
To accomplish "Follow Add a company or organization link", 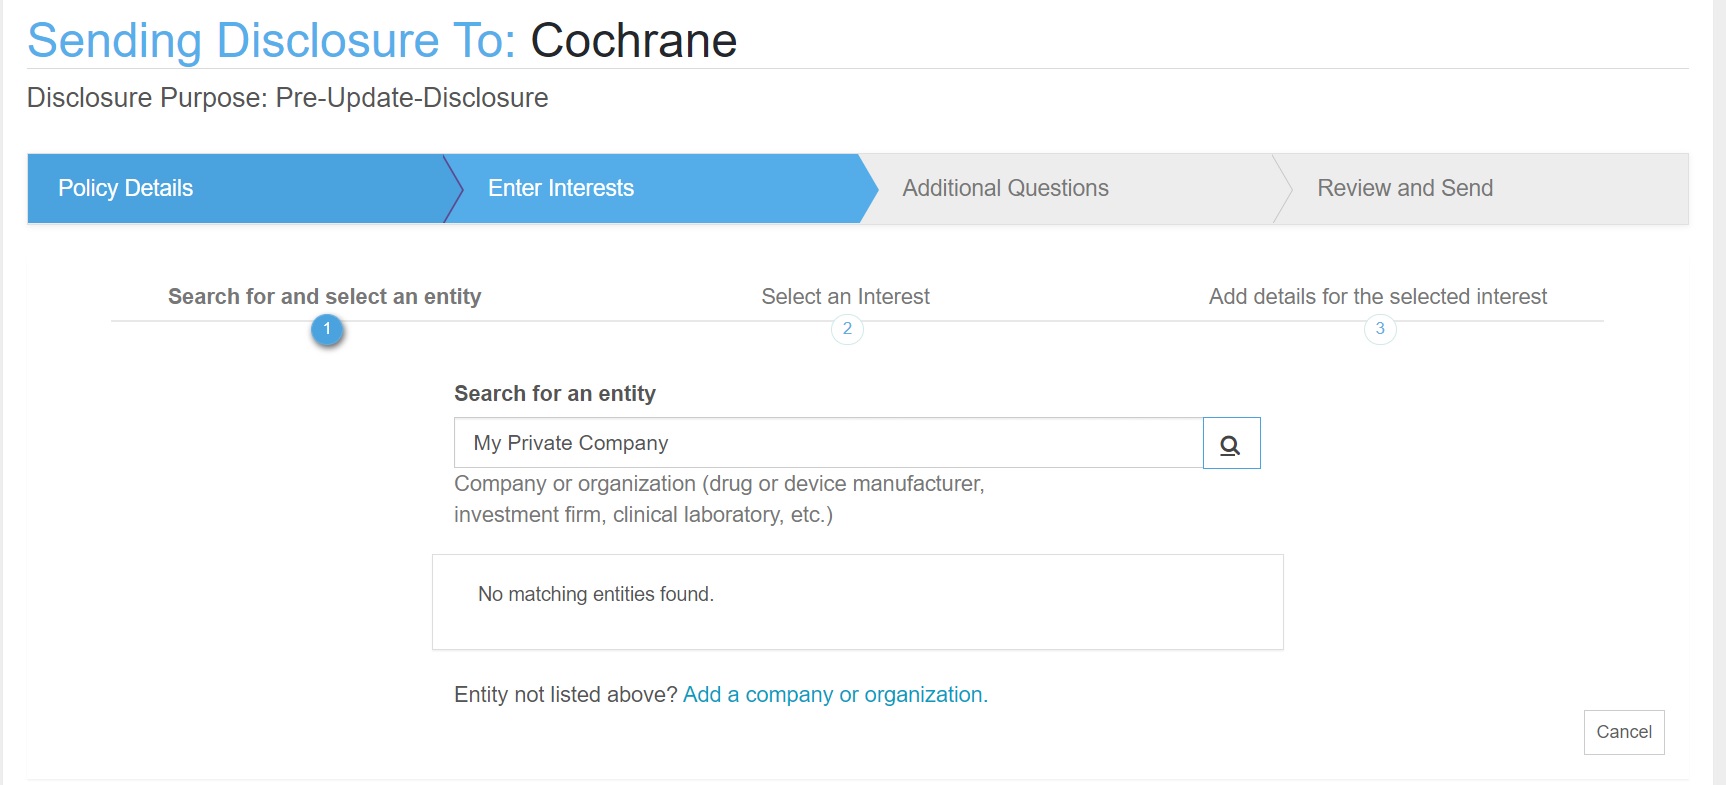I will (x=835, y=694).
